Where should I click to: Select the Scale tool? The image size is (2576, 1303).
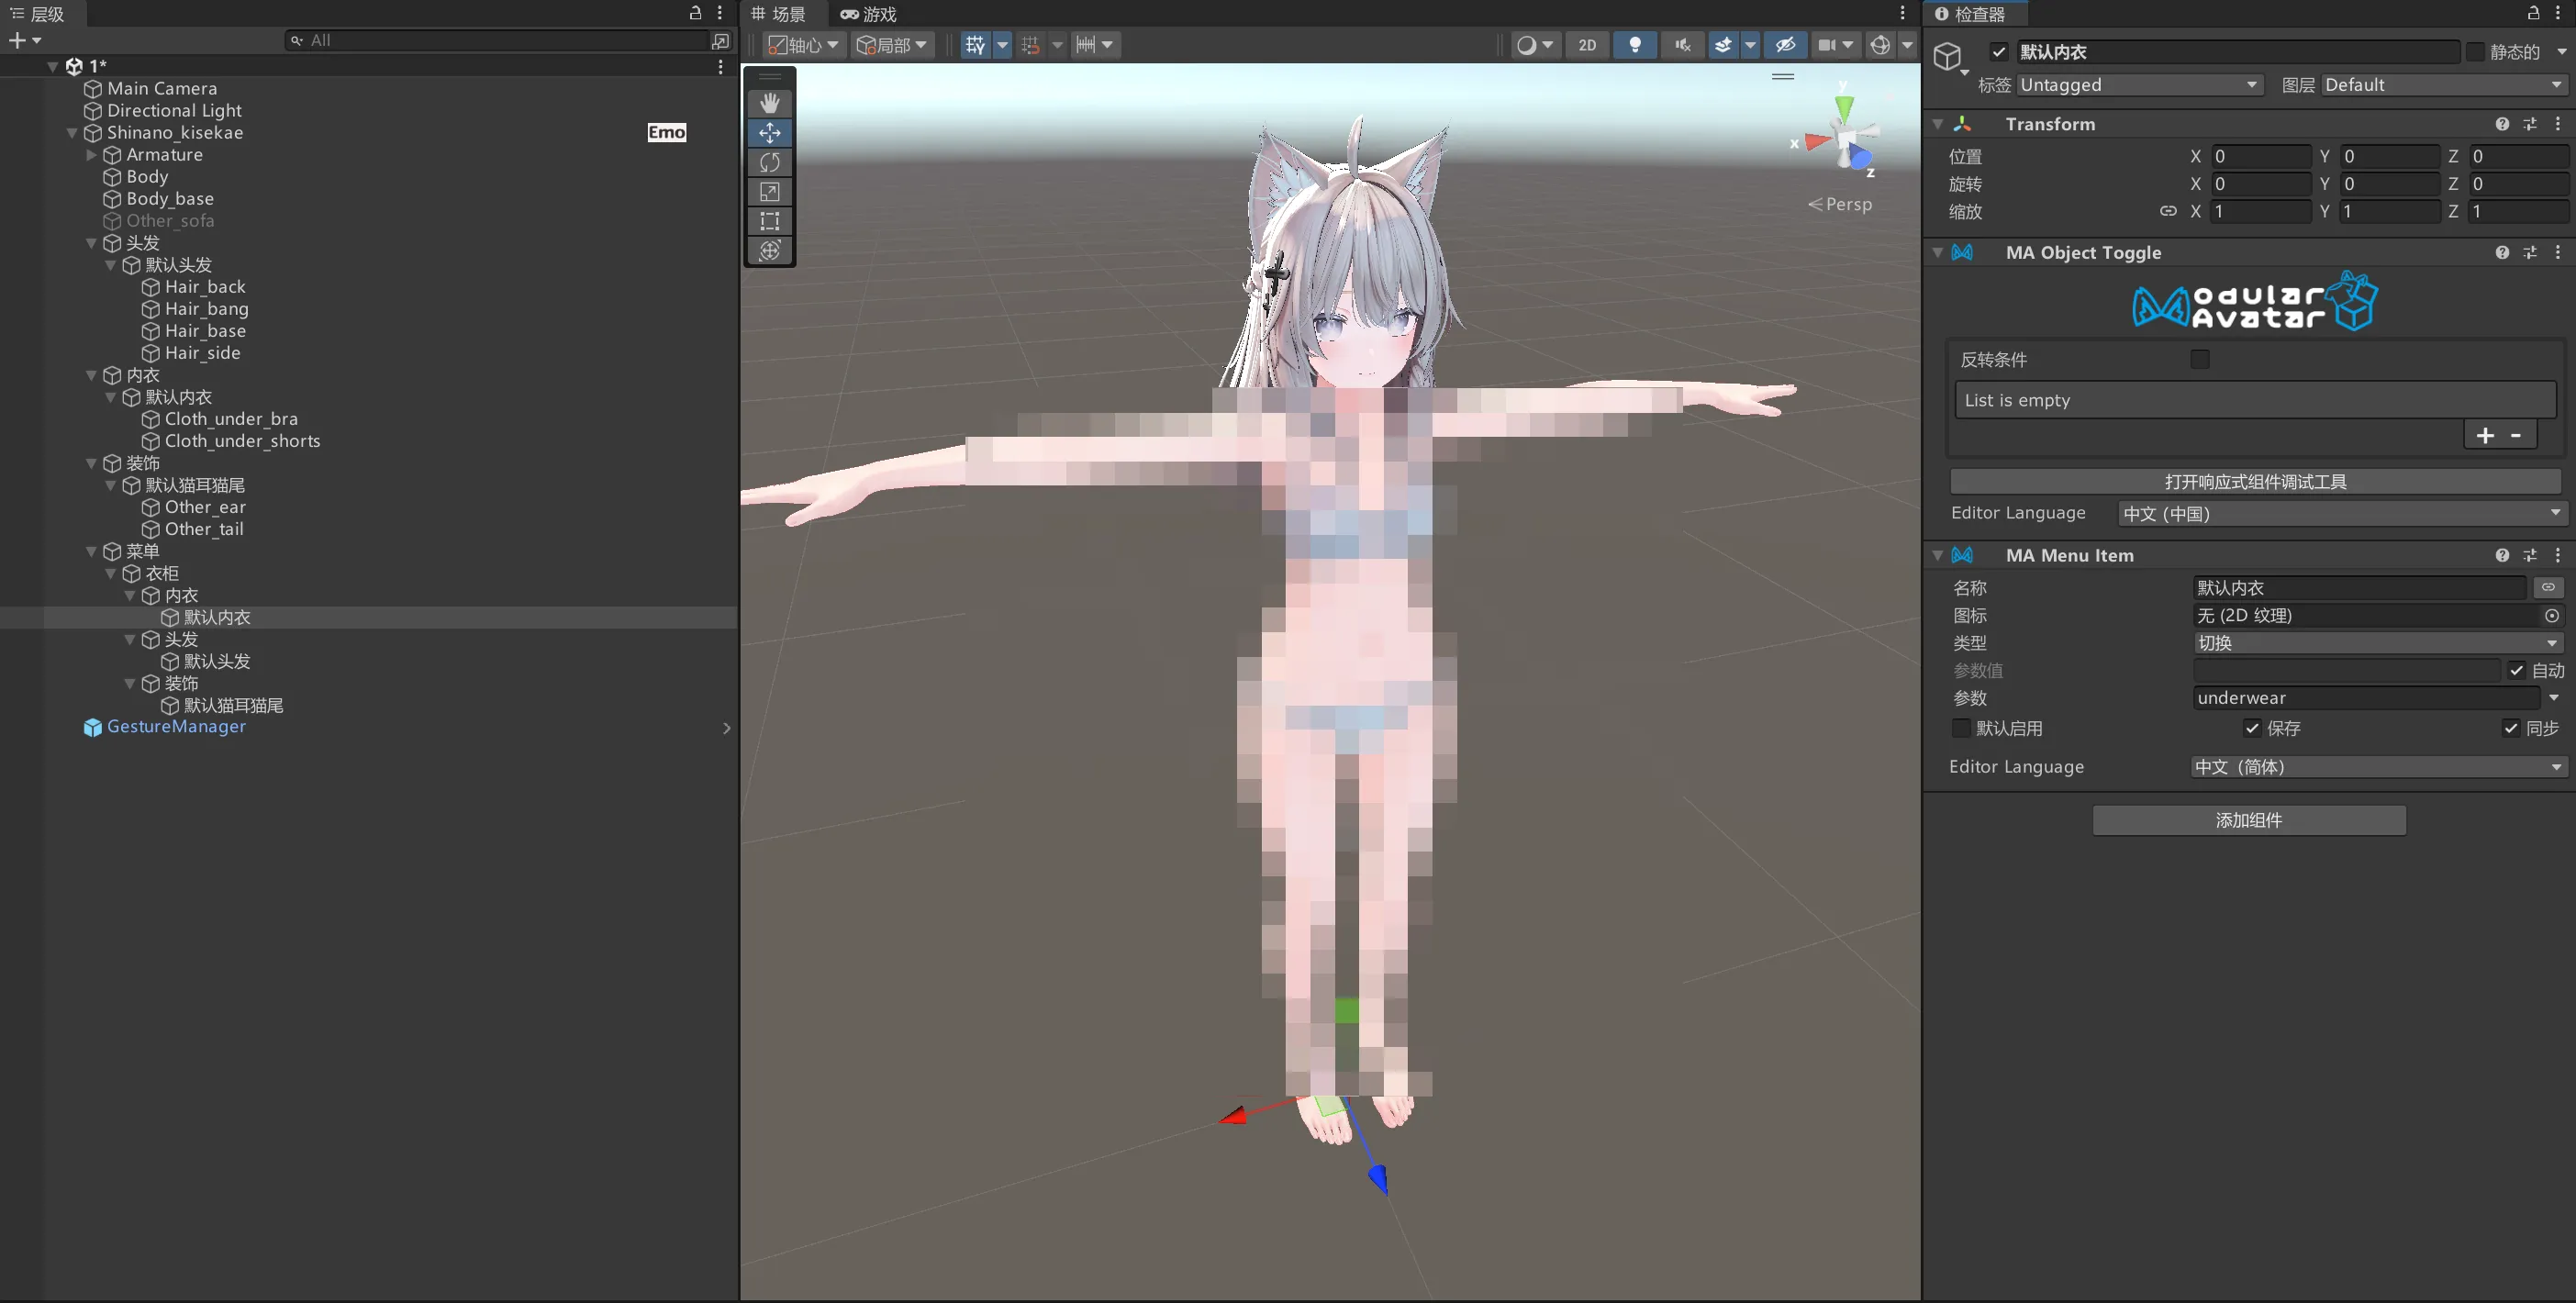[769, 191]
